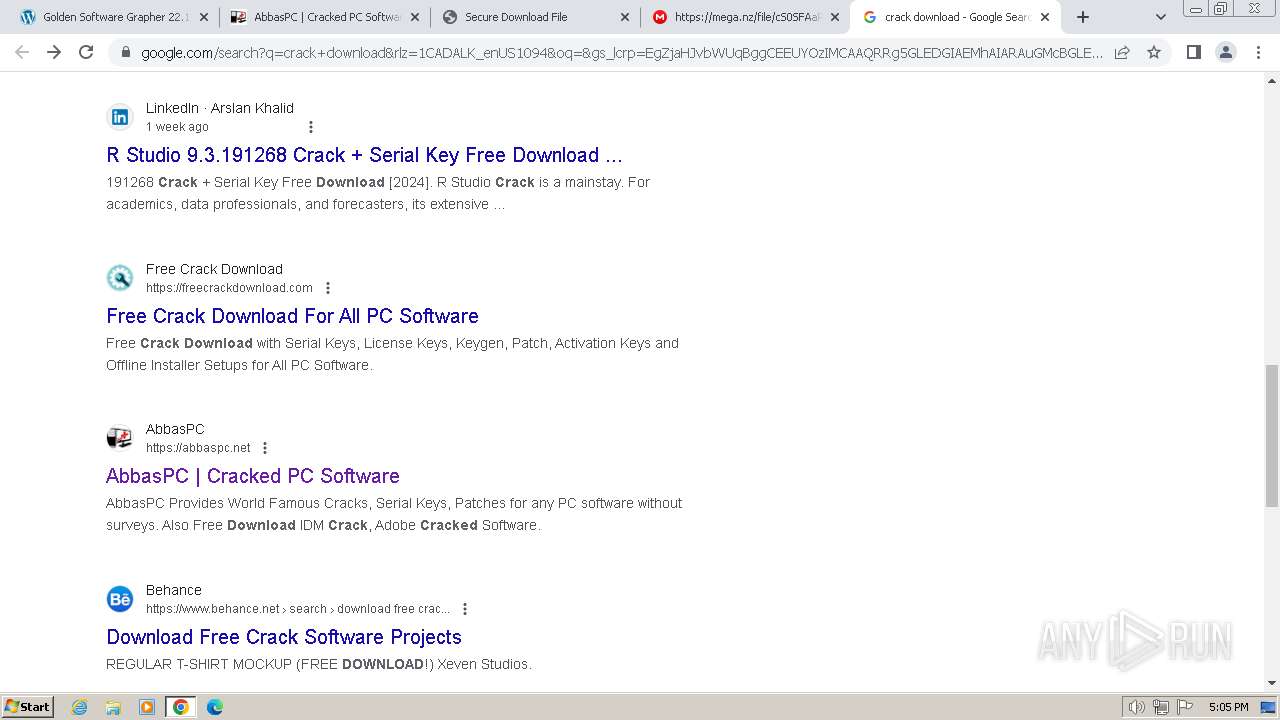This screenshot has height=720, width=1280.
Task: Bookmark this tab with the star
Action: coord(1154,52)
